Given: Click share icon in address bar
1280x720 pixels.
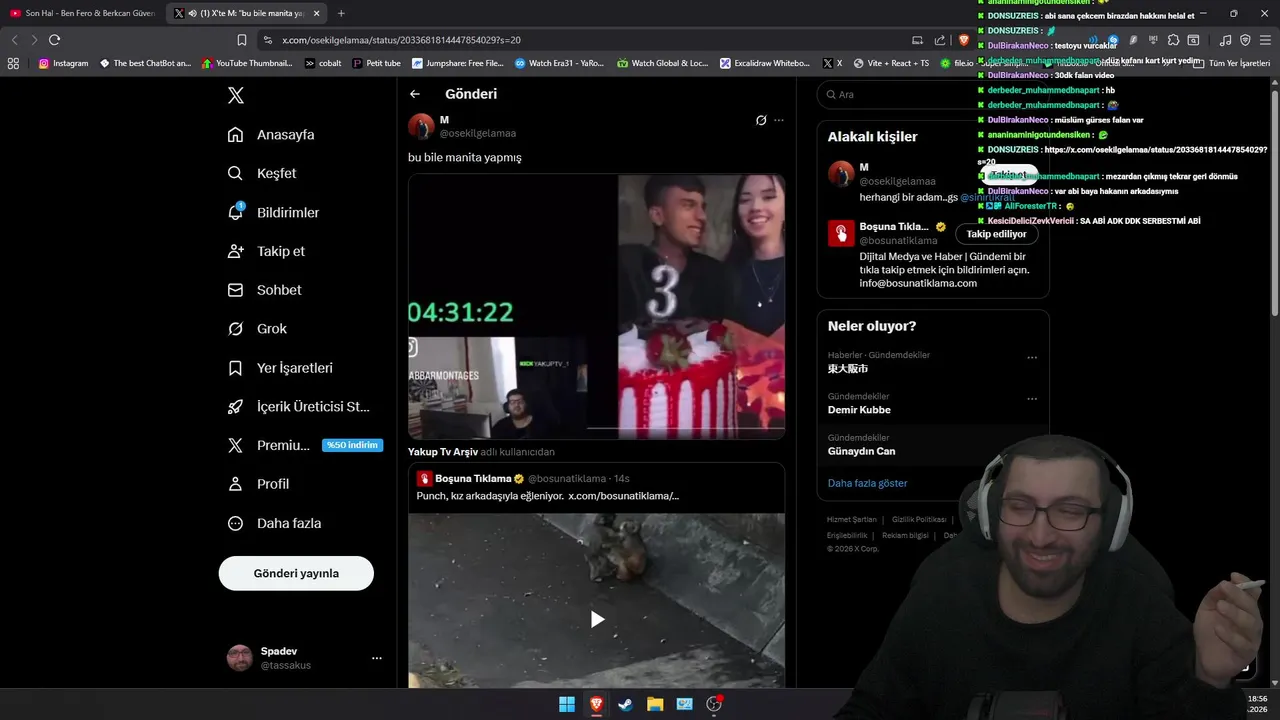Looking at the screenshot, I should [940, 40].
